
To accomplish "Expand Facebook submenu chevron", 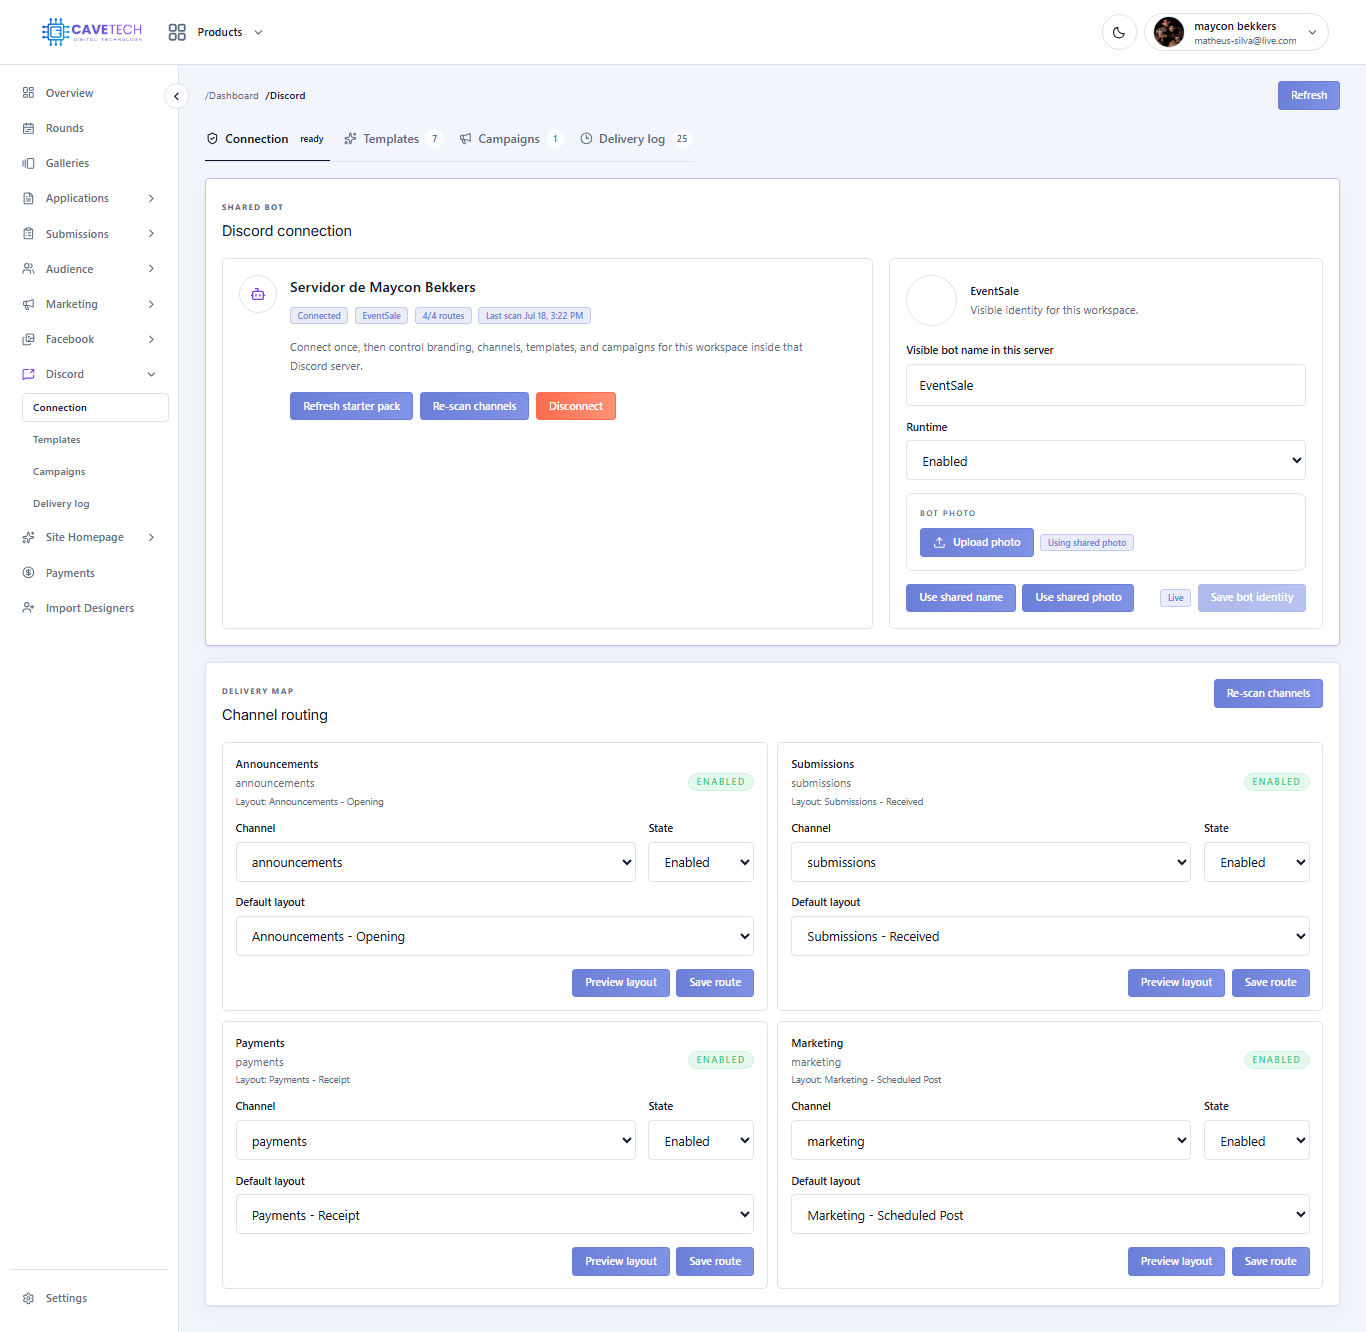I will pyautogui.click(x=151, y=339).
